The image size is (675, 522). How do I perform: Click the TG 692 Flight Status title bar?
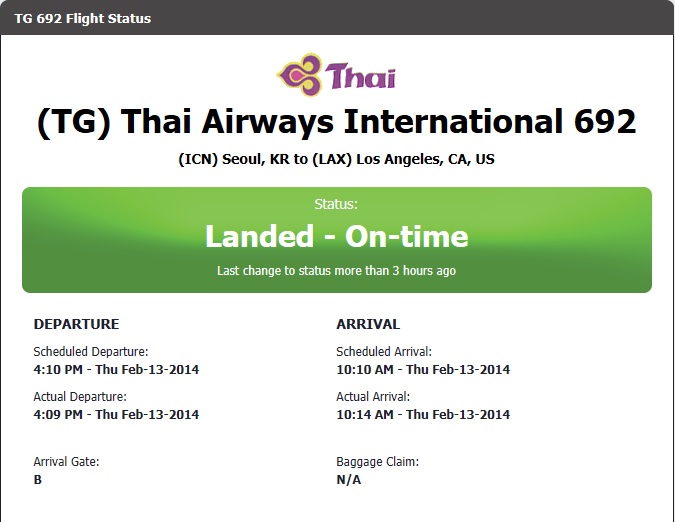(x=337, y=18)
